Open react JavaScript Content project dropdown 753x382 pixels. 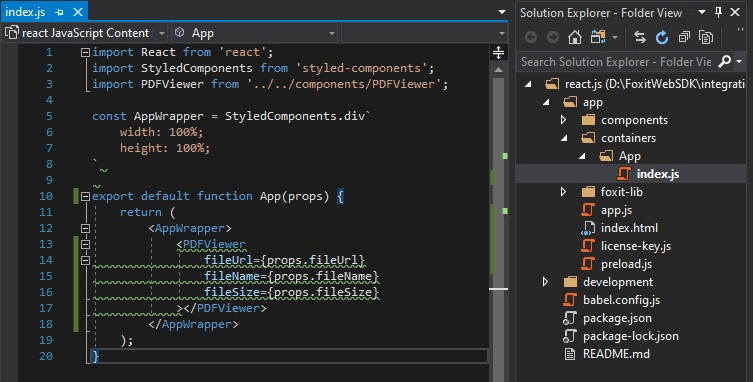(x=162, y=33)
